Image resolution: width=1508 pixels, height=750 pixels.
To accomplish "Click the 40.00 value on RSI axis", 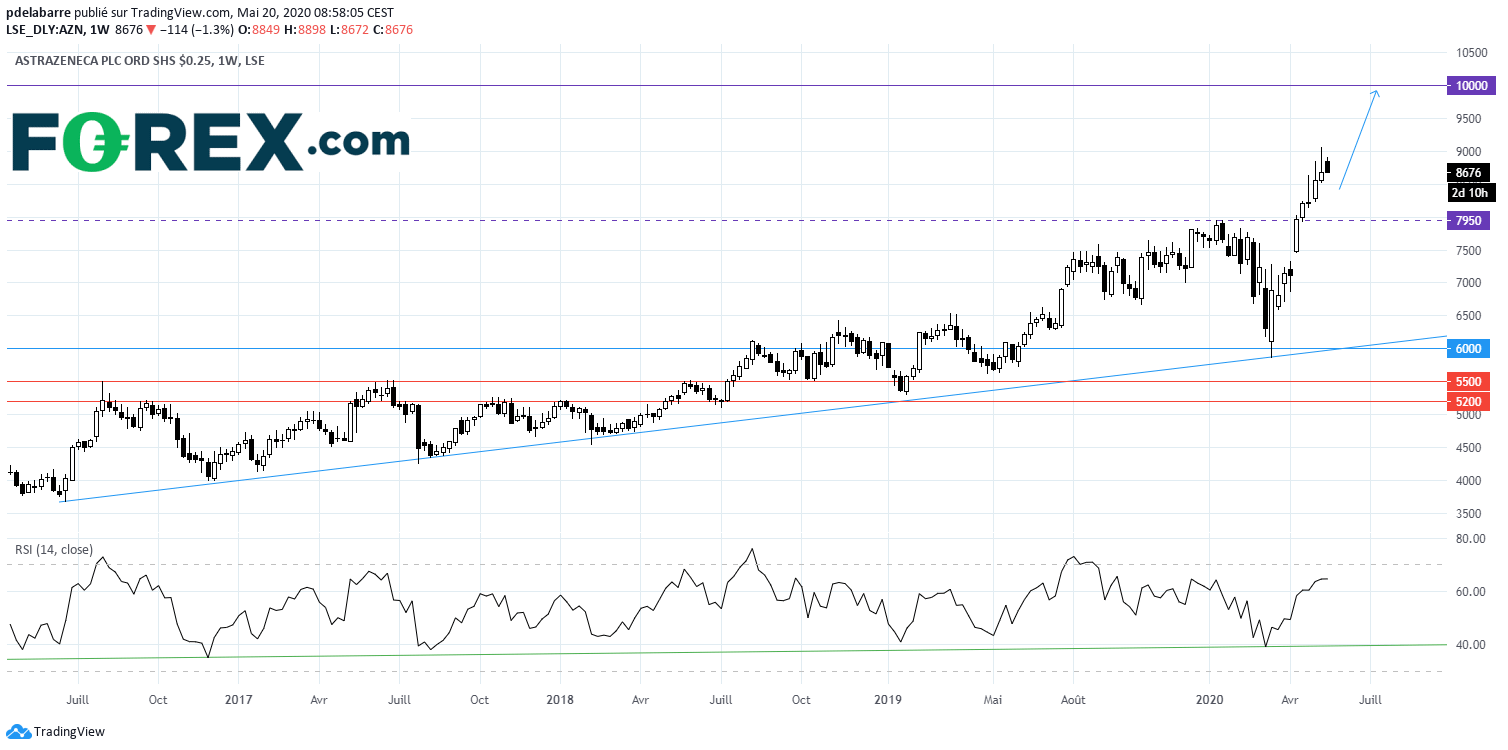I will [1469, 645].
